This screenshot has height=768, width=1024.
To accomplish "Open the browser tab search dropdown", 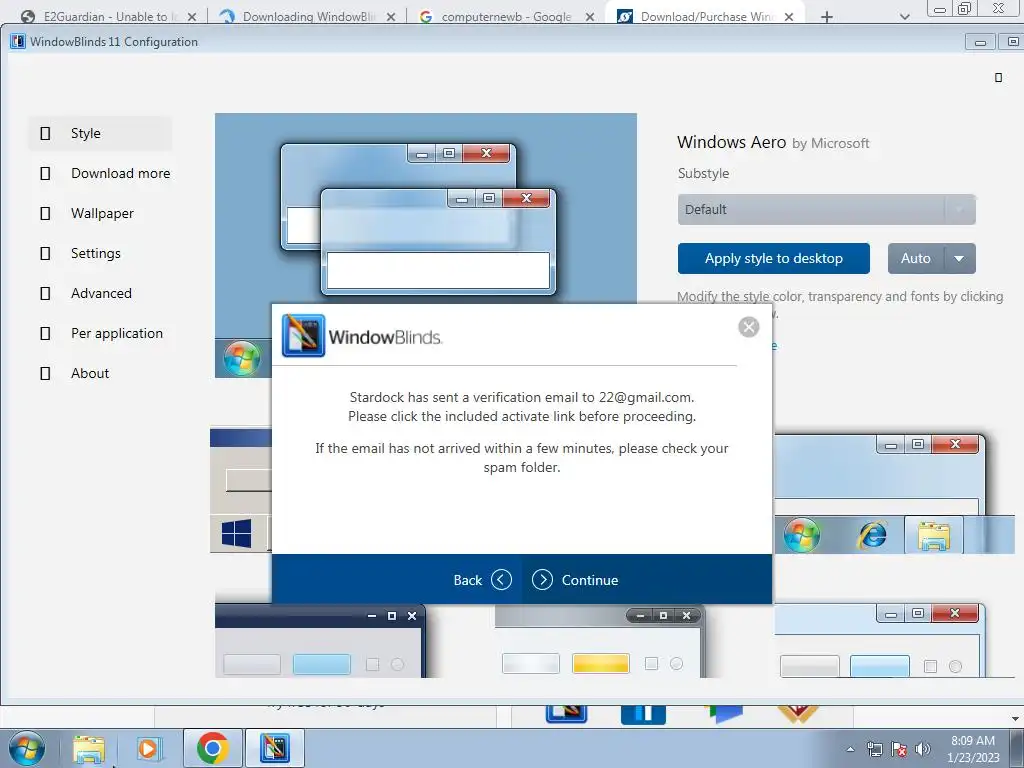I will 904,17.
